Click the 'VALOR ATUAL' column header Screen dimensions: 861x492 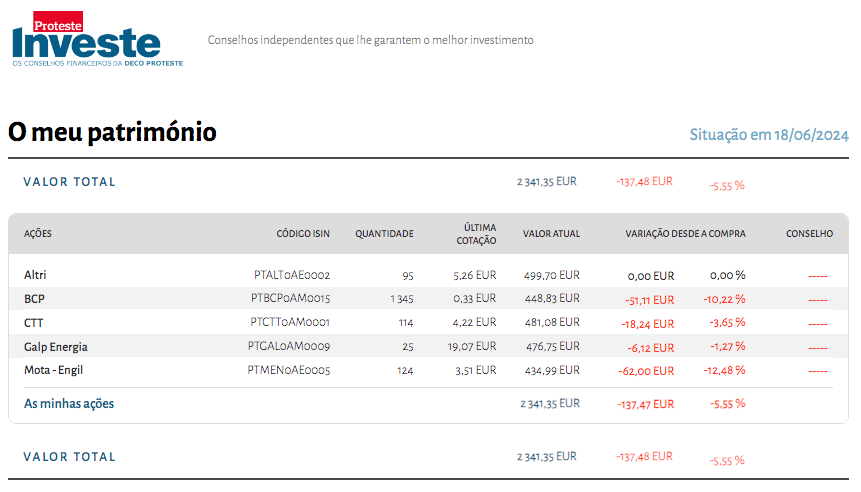pyautogui.click(x=551, y=234)
